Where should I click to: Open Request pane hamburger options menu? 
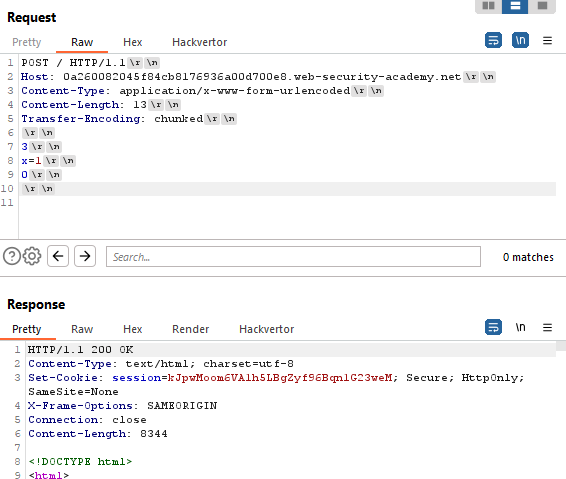tap(547, 40)
